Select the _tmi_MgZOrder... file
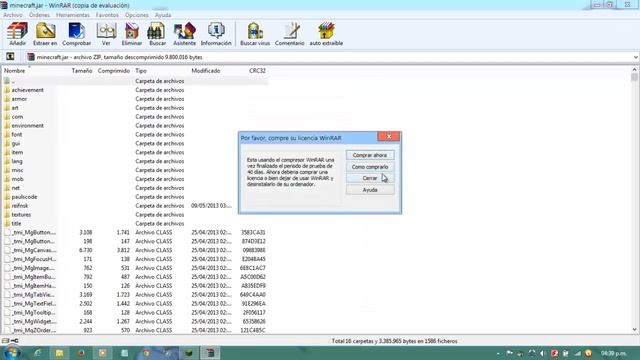The width and height of the screenshot is (640, 360). [x=135, y=330]
